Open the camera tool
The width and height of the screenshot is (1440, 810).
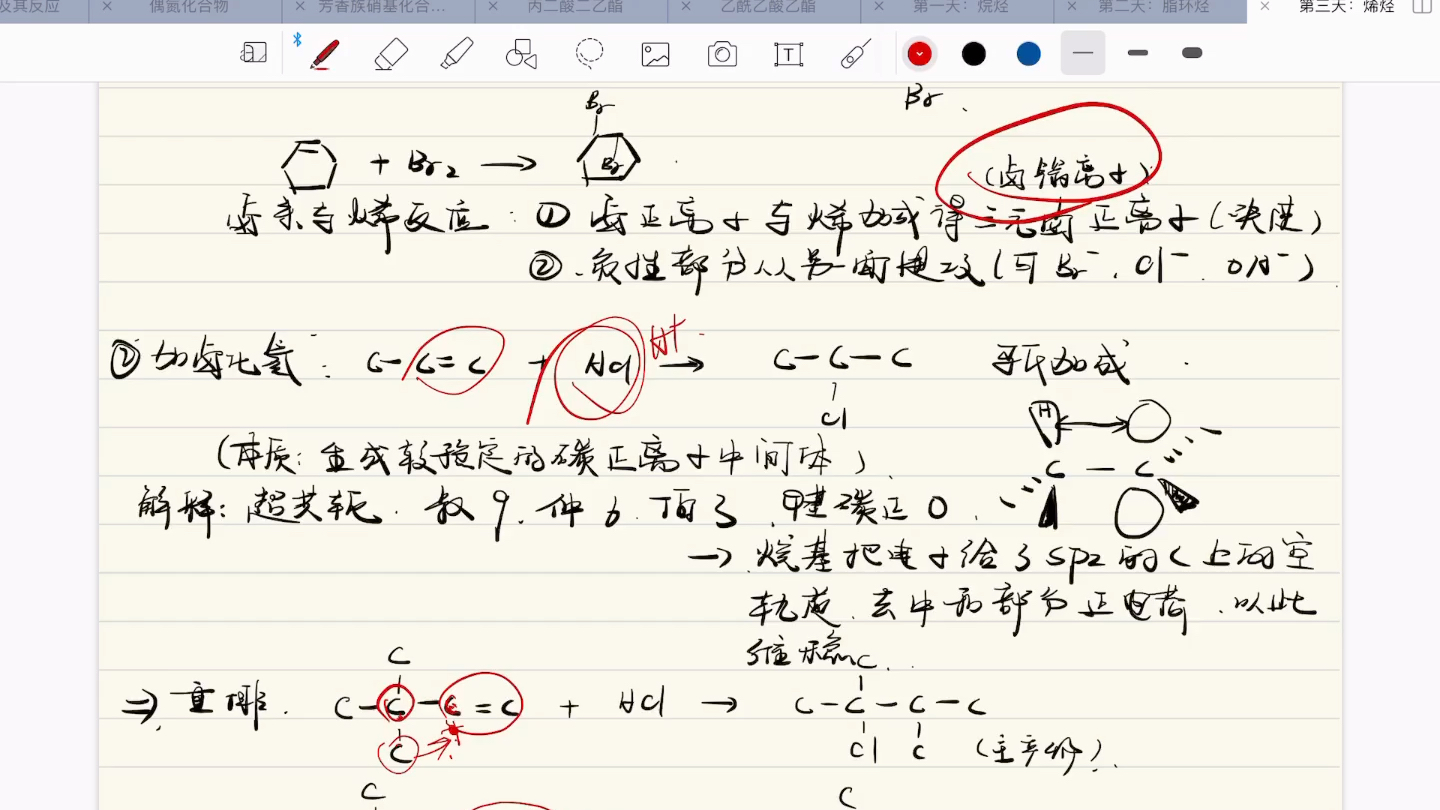click(722, 54)
